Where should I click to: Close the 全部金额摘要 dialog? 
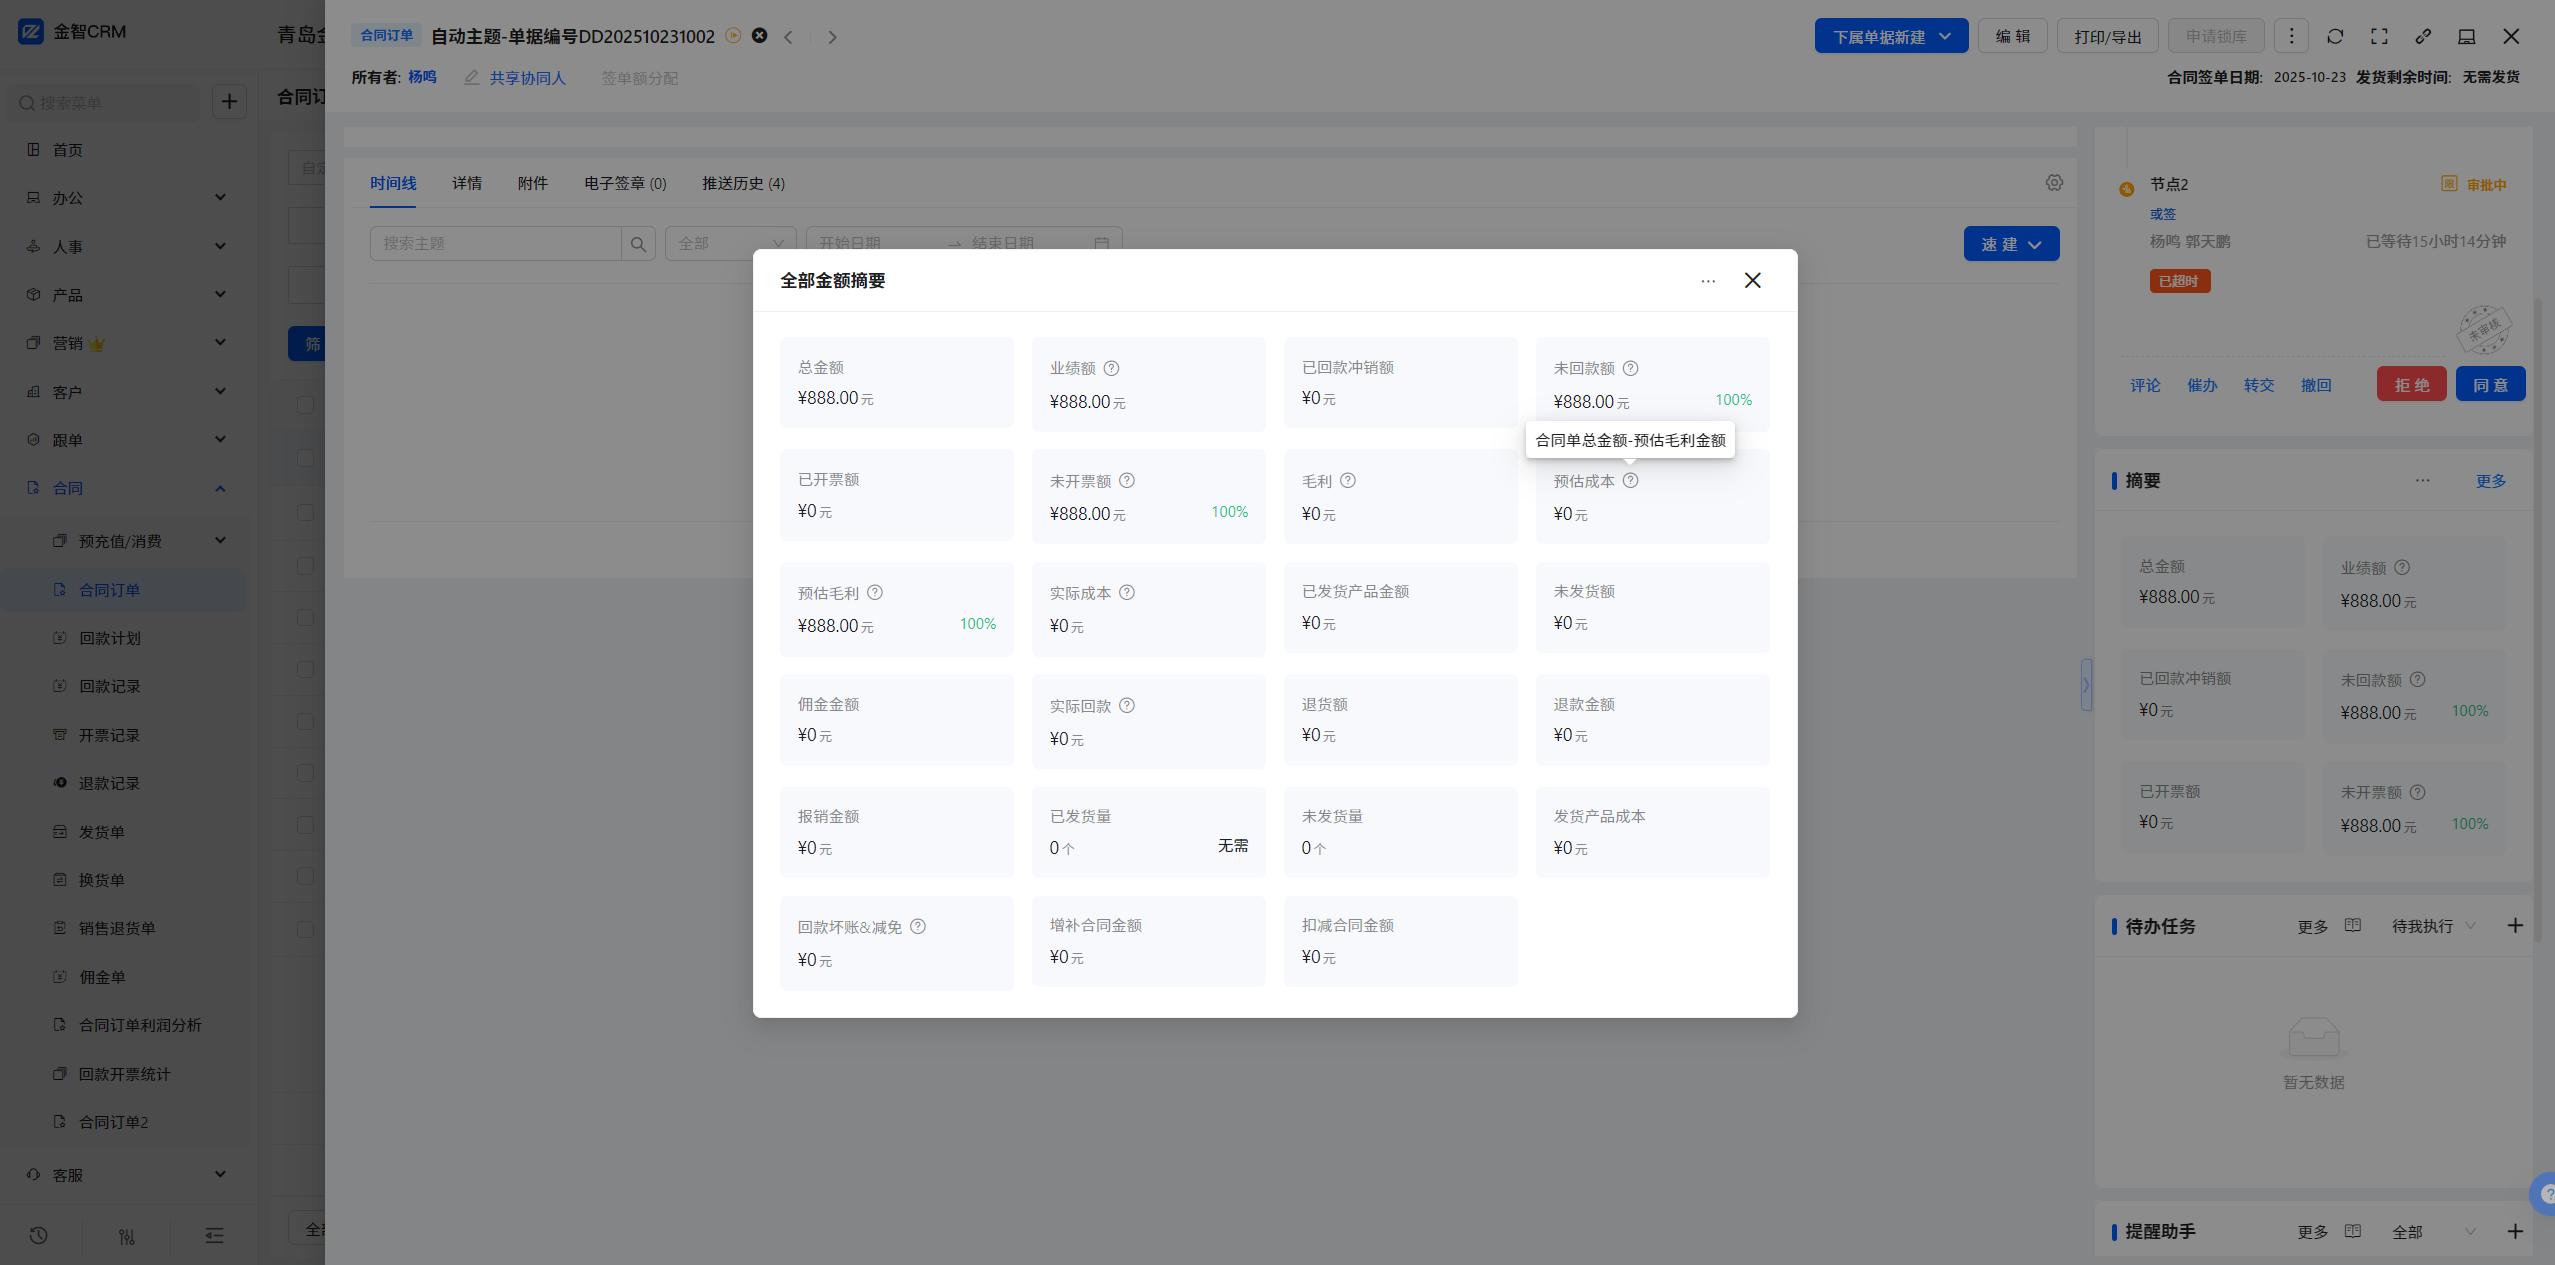(1752, 281)
